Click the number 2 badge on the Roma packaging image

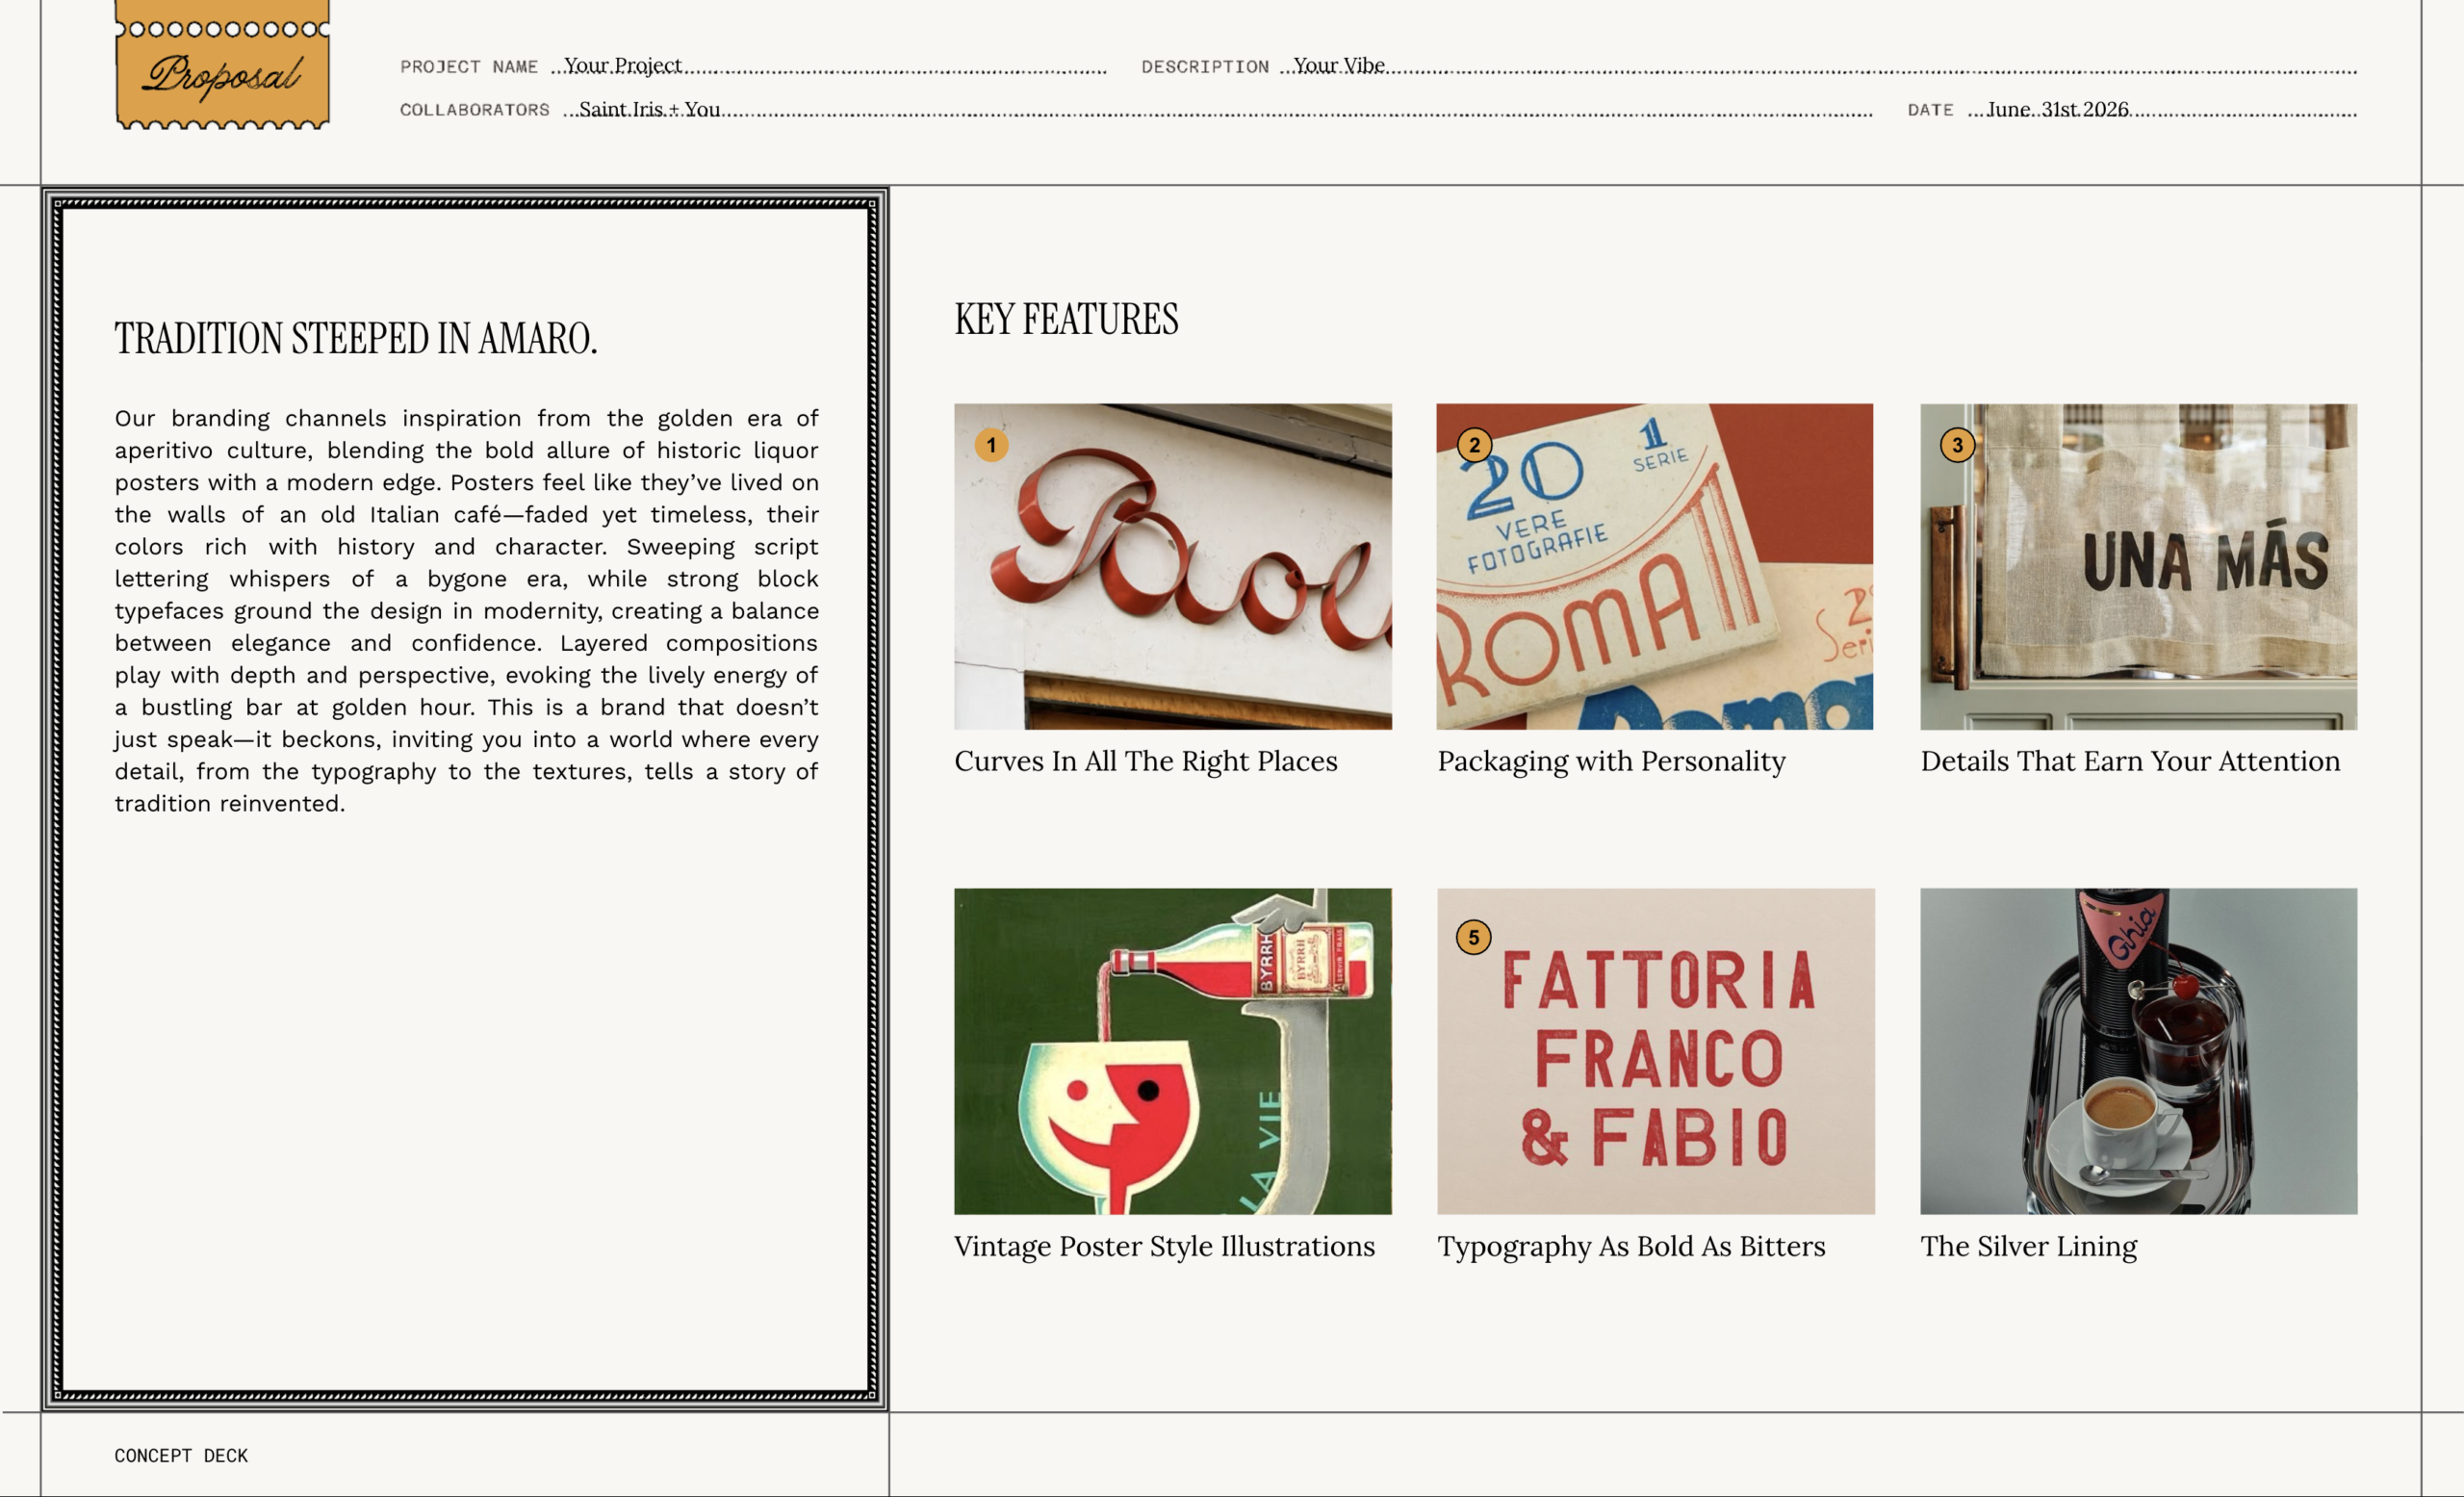1474,445
